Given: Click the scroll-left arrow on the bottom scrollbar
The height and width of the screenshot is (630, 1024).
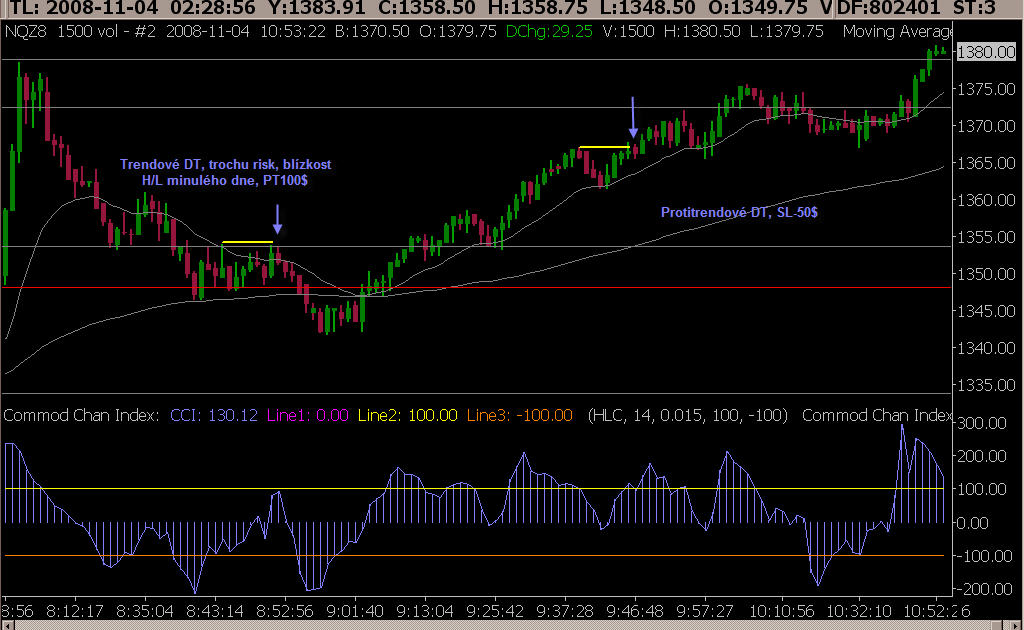Looking at the screenshot, I should click(7, 625).
